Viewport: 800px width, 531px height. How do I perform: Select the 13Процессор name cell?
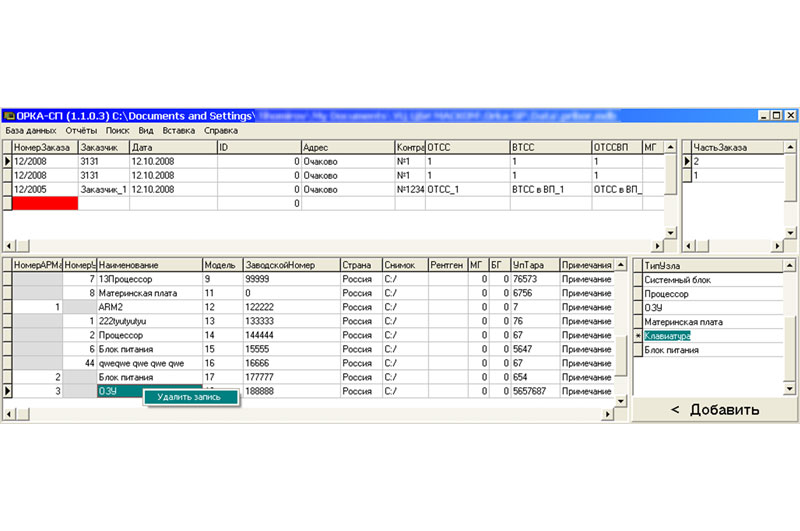(149, 279)
